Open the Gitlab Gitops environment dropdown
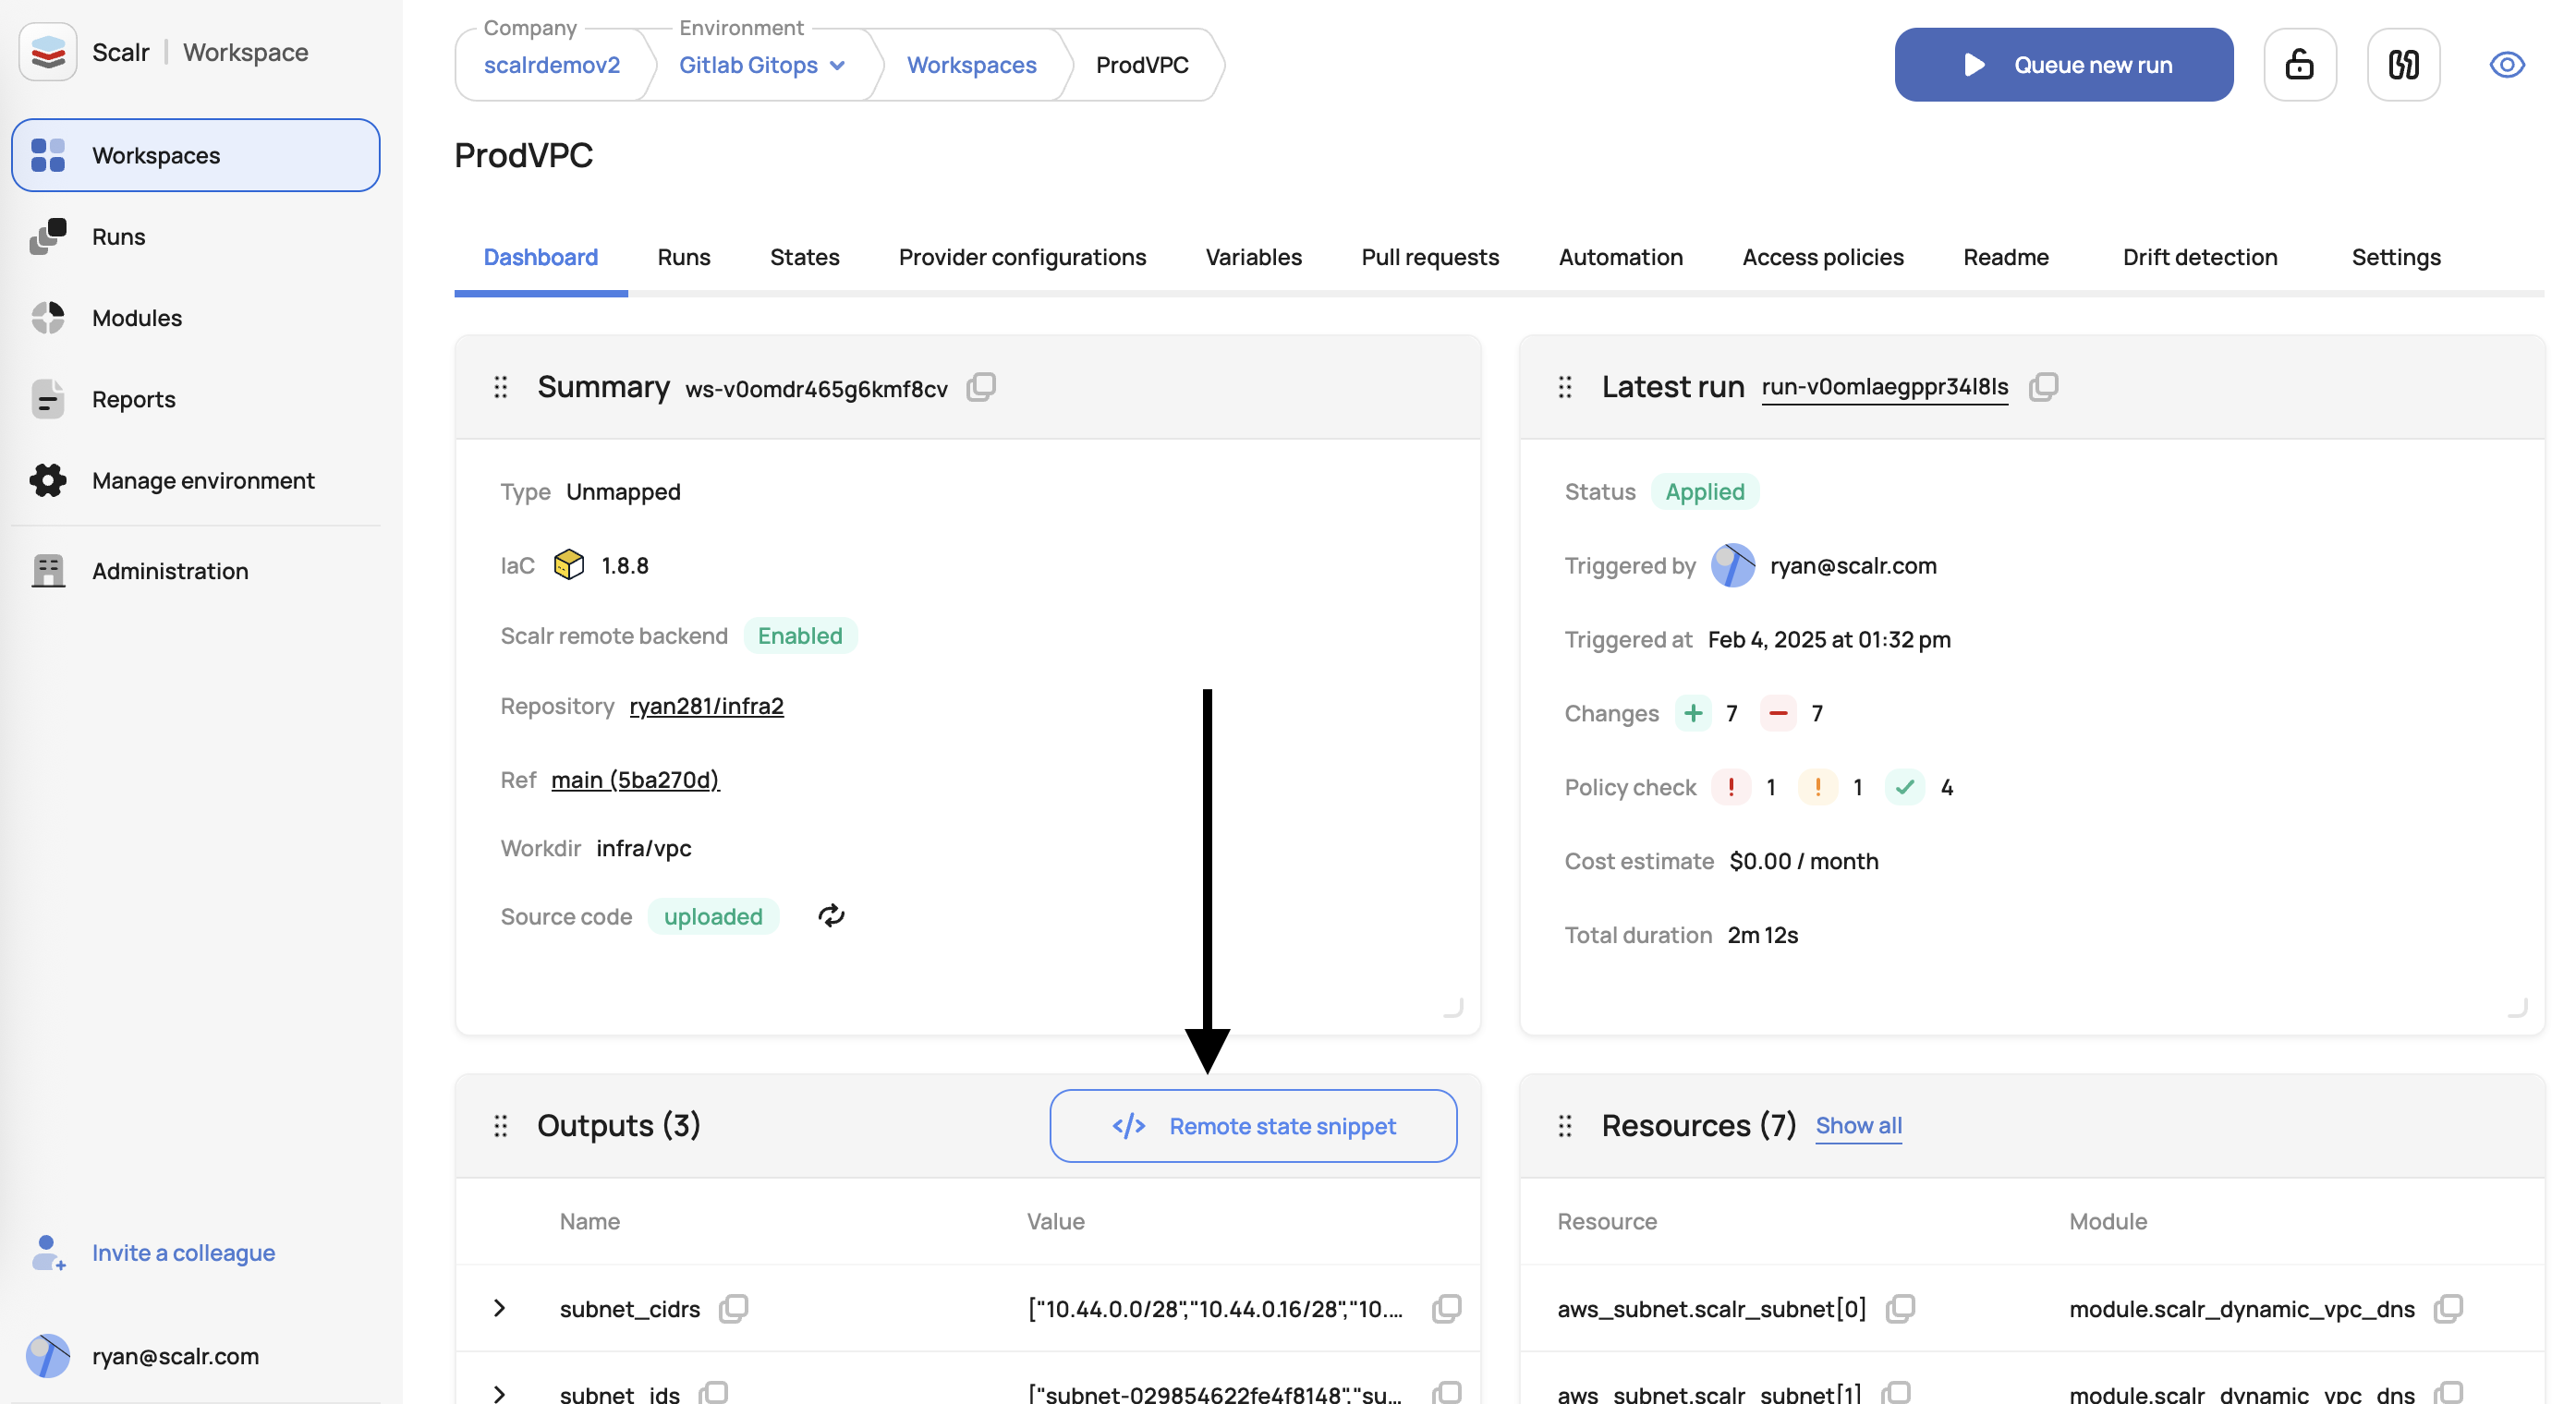Screen dimensions: 2576x1404 click(762, 65)
